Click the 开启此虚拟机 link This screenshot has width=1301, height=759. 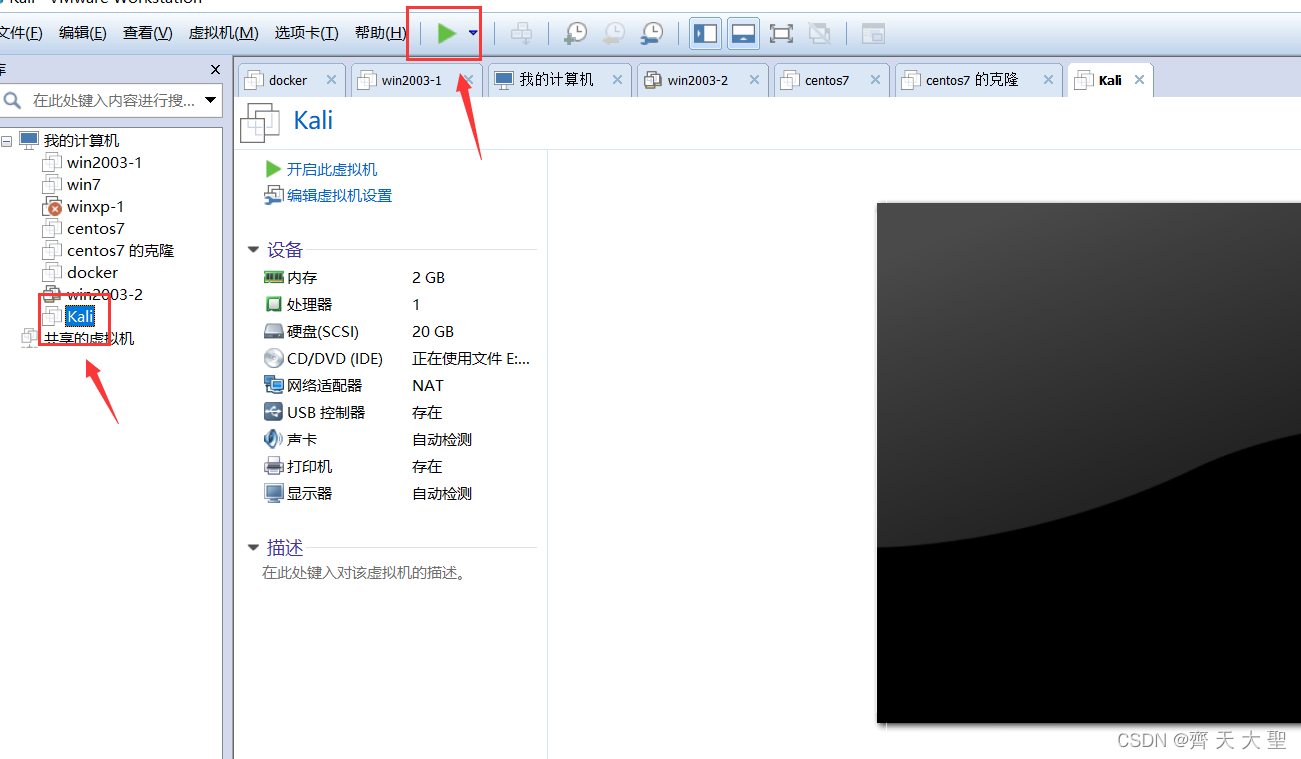(x=332, y=170)
